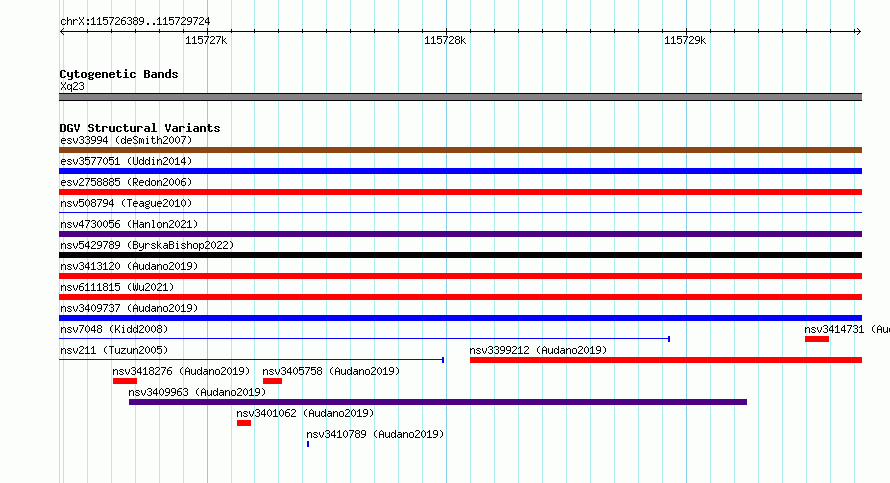Select the red nsv3399212 variant bar
890x483 pixels.
click(666, 360)
